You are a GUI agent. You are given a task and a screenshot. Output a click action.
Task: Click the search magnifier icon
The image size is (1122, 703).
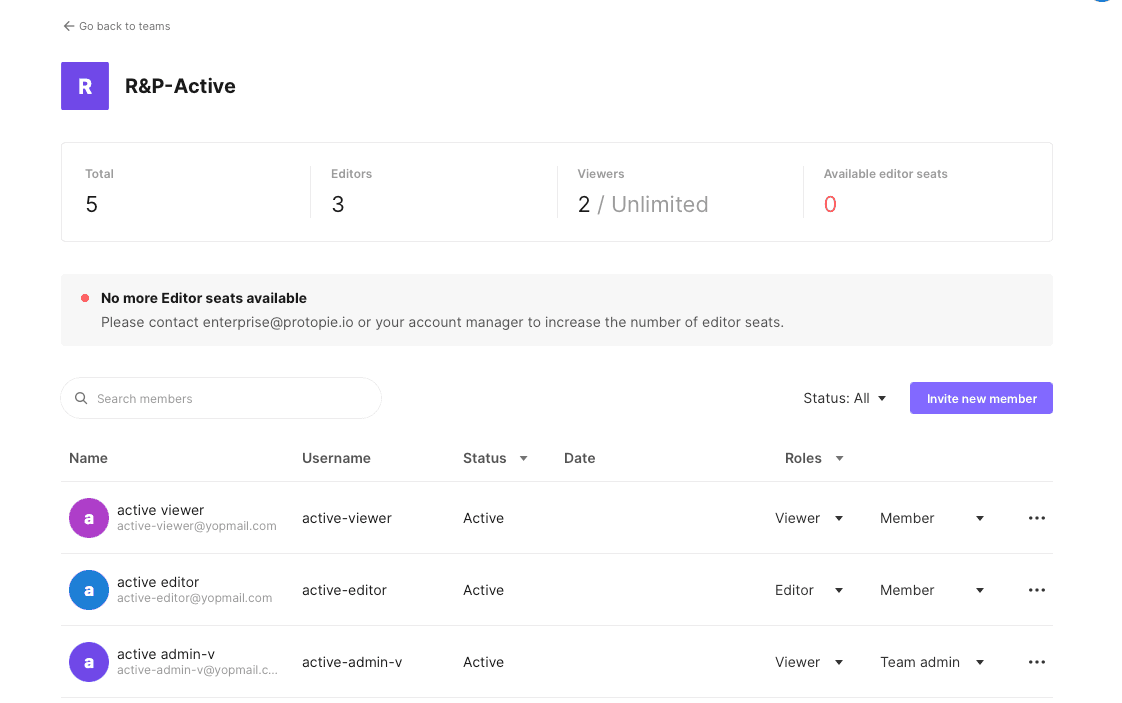81,398
